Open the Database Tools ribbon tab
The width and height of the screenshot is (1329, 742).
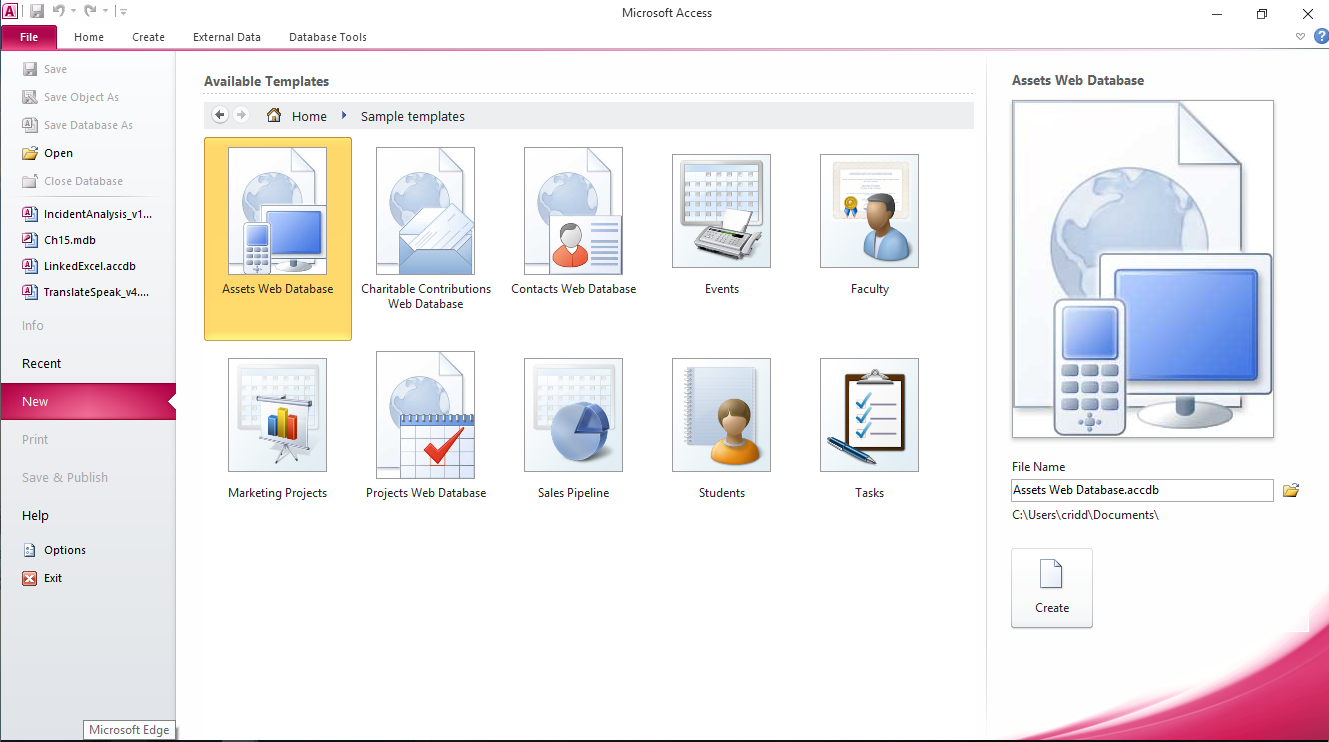[328, 37]
